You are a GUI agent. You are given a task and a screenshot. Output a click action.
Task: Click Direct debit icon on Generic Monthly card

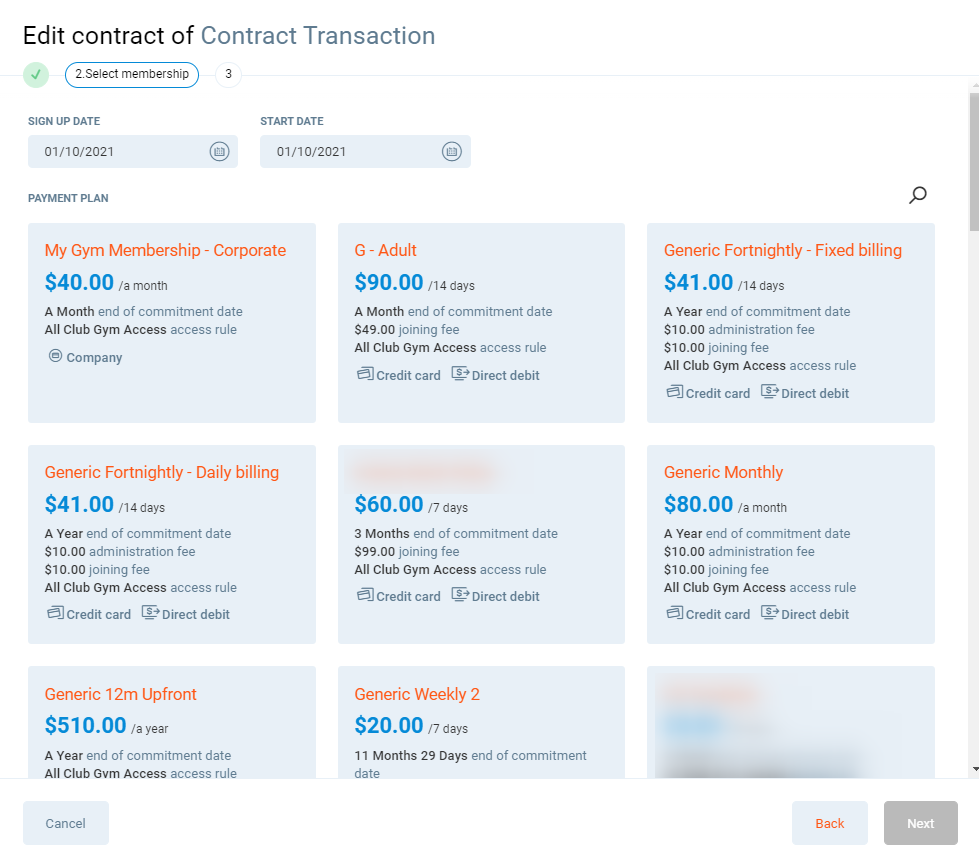pos(770,614)
